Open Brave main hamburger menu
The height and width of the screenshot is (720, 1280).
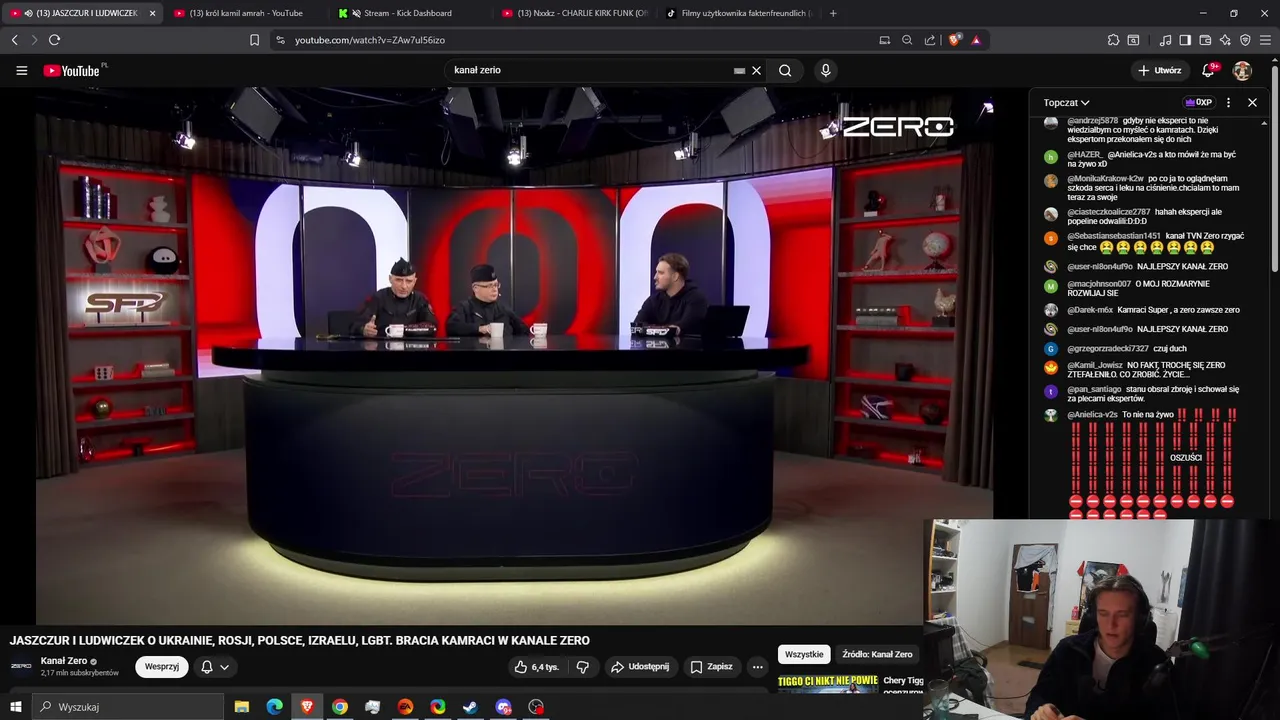click(1266, 40)
